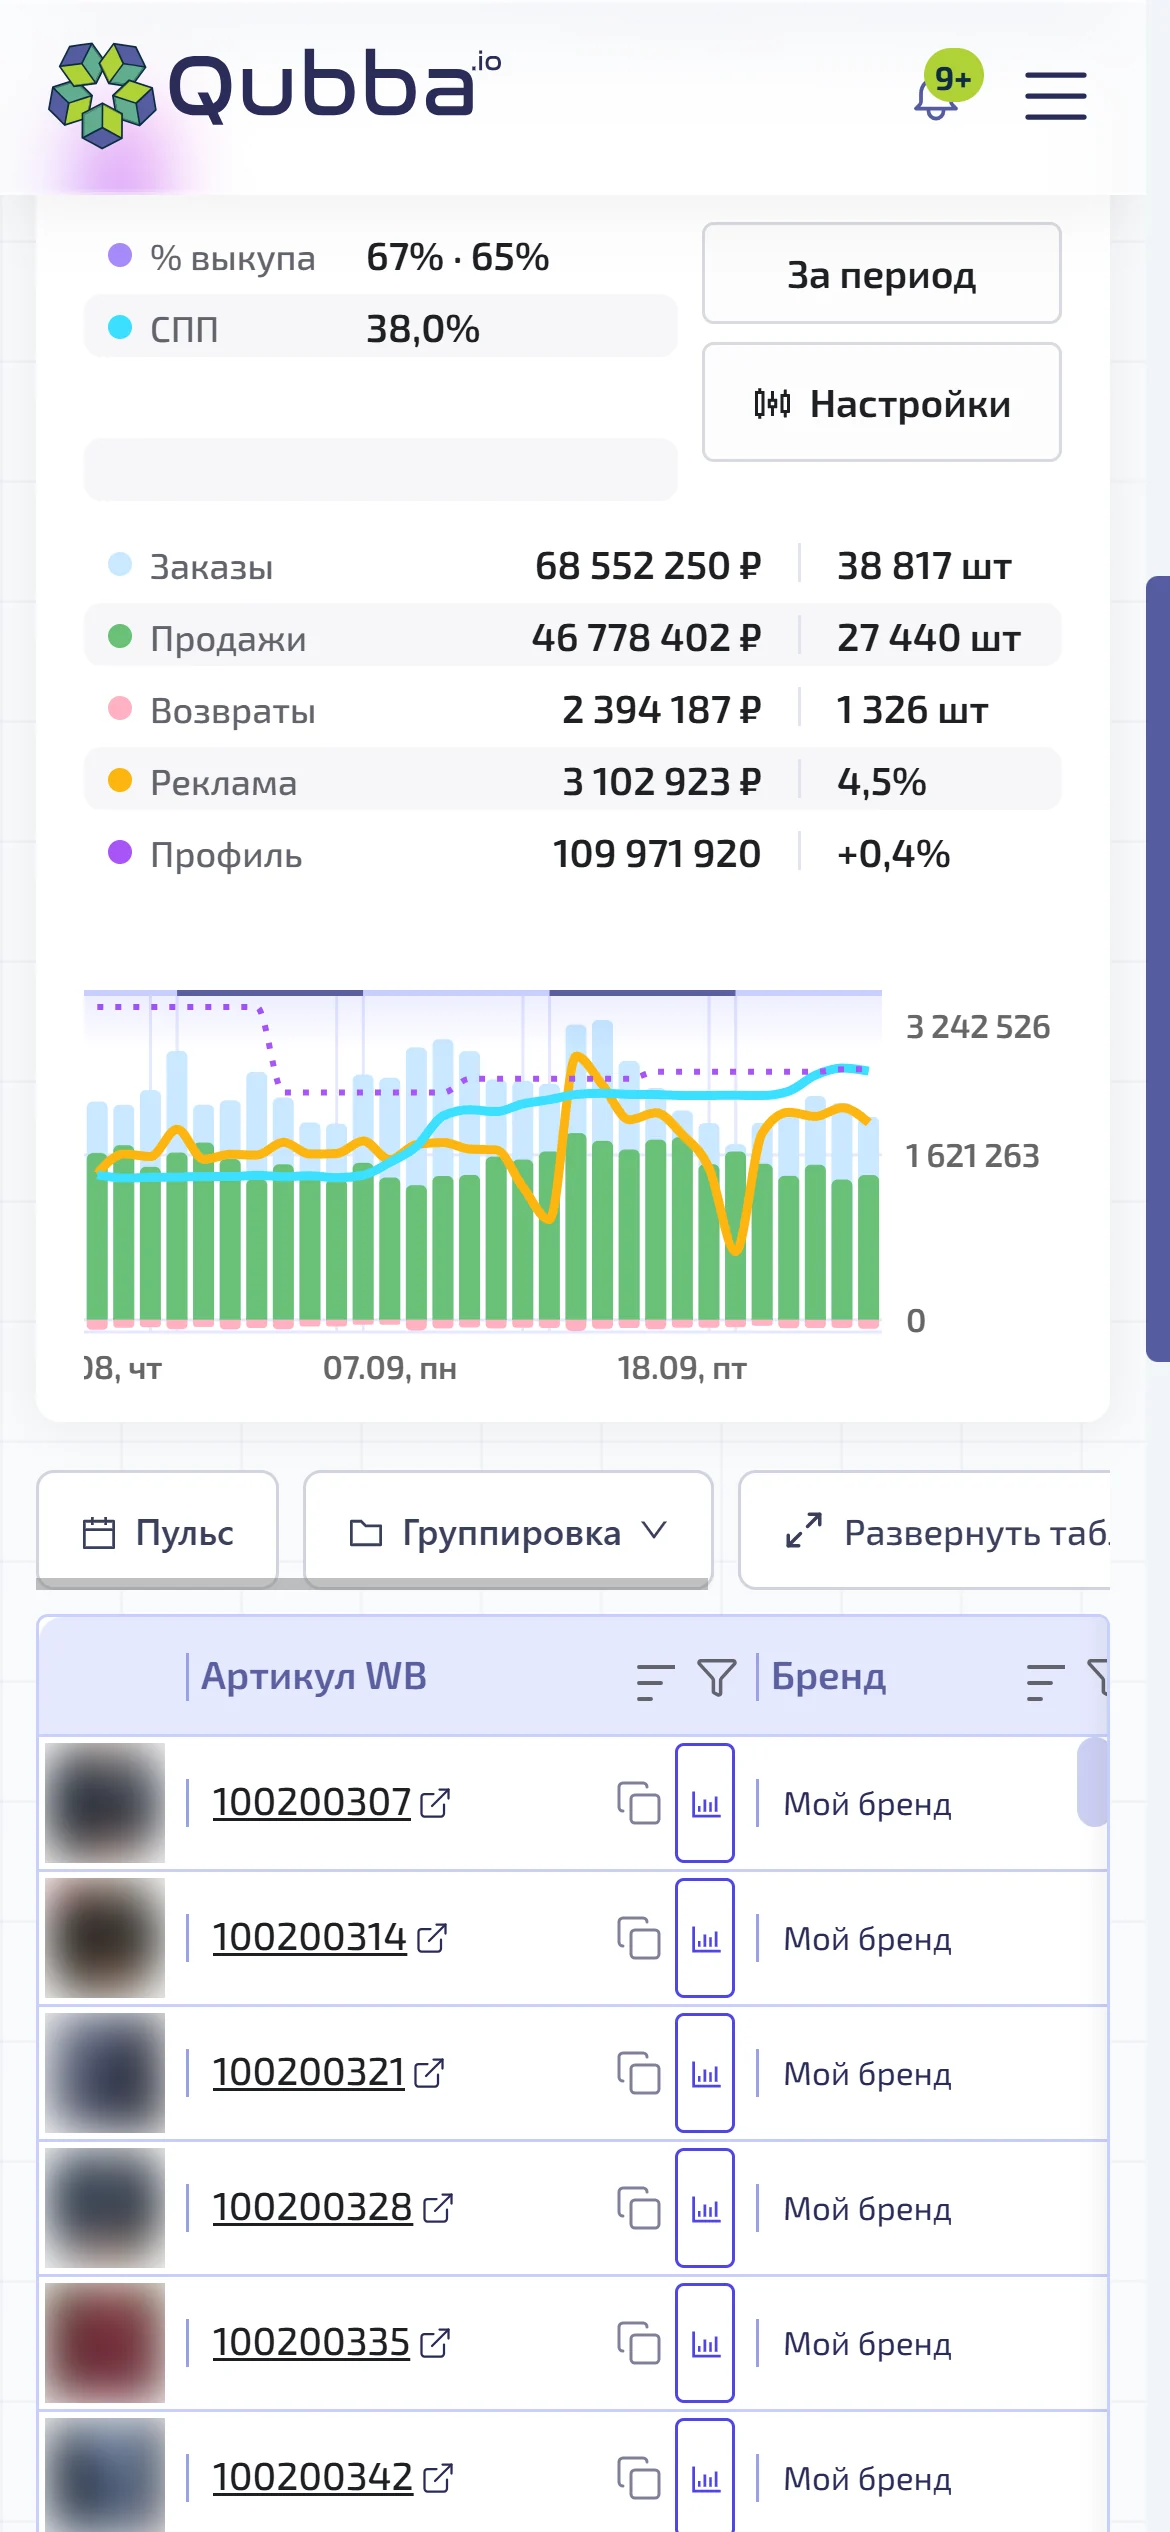
Task: Click the Заказы light-blue color dot
Action: pos(120,564)
